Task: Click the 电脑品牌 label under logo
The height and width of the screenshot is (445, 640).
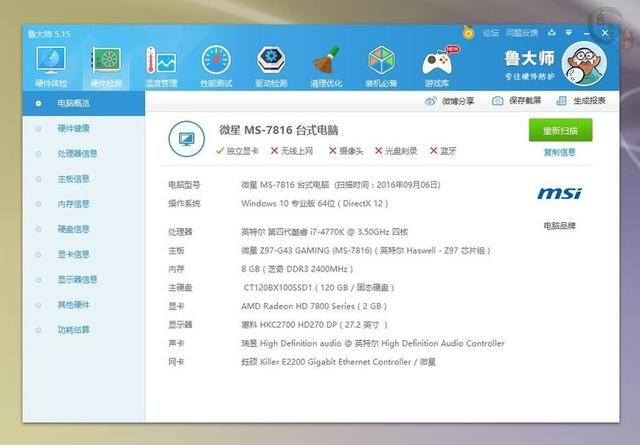Action: pos(560,226)
